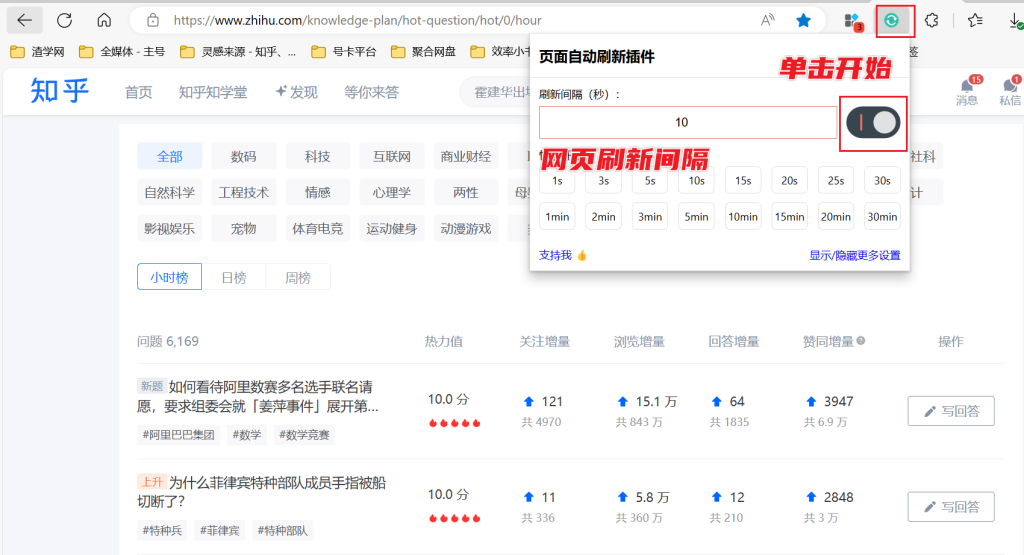
Task: Select the 宠物 category filter
Action: pos(244,229)
